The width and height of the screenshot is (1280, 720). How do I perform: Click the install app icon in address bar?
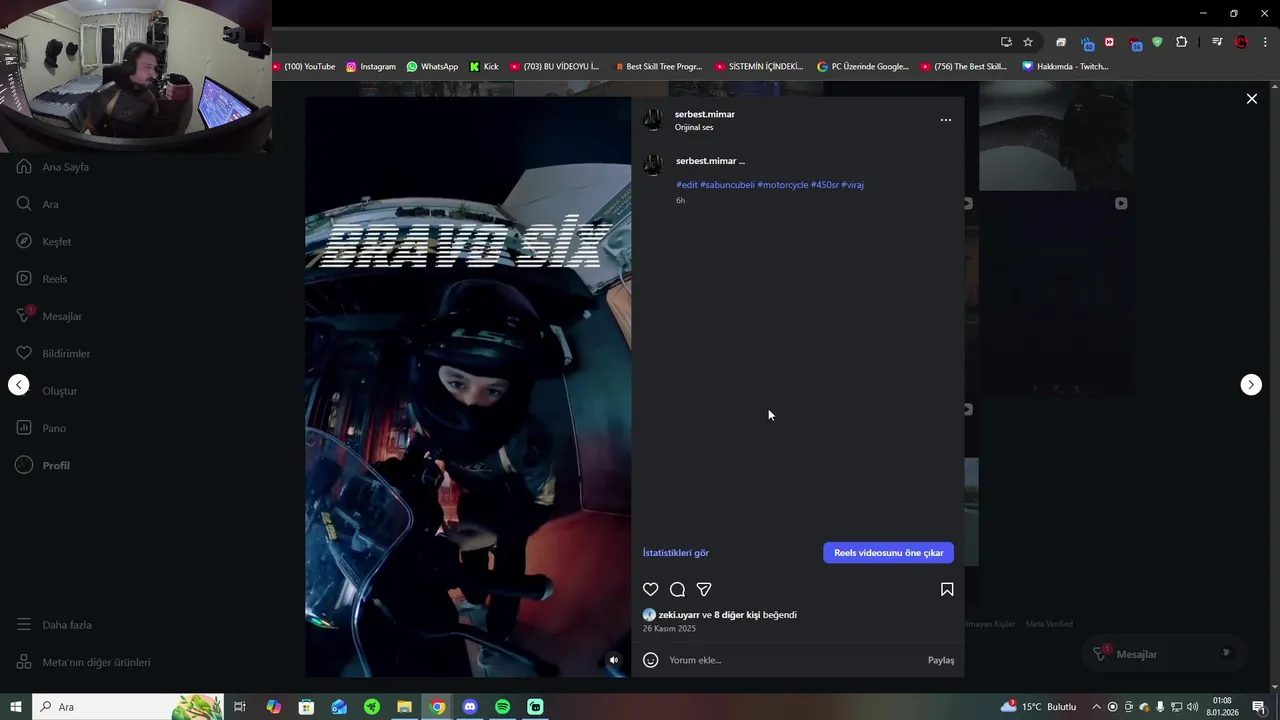pyautogui.click(x=1006, y=42)
